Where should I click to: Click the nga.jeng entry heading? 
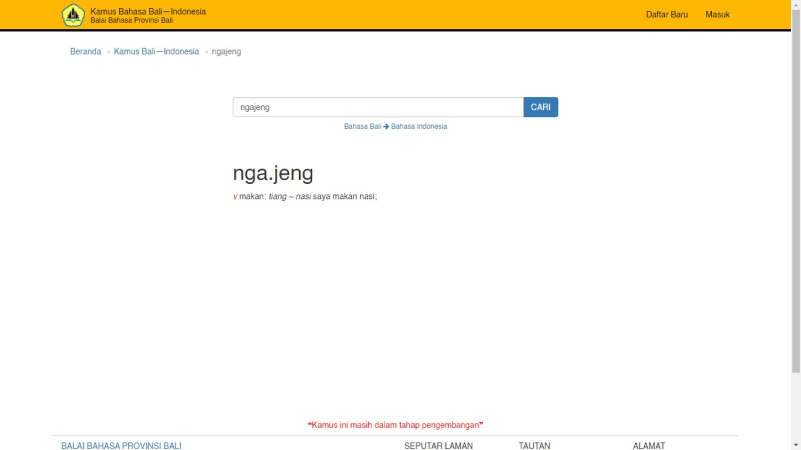pyautogui.click(x=272, y=173)
